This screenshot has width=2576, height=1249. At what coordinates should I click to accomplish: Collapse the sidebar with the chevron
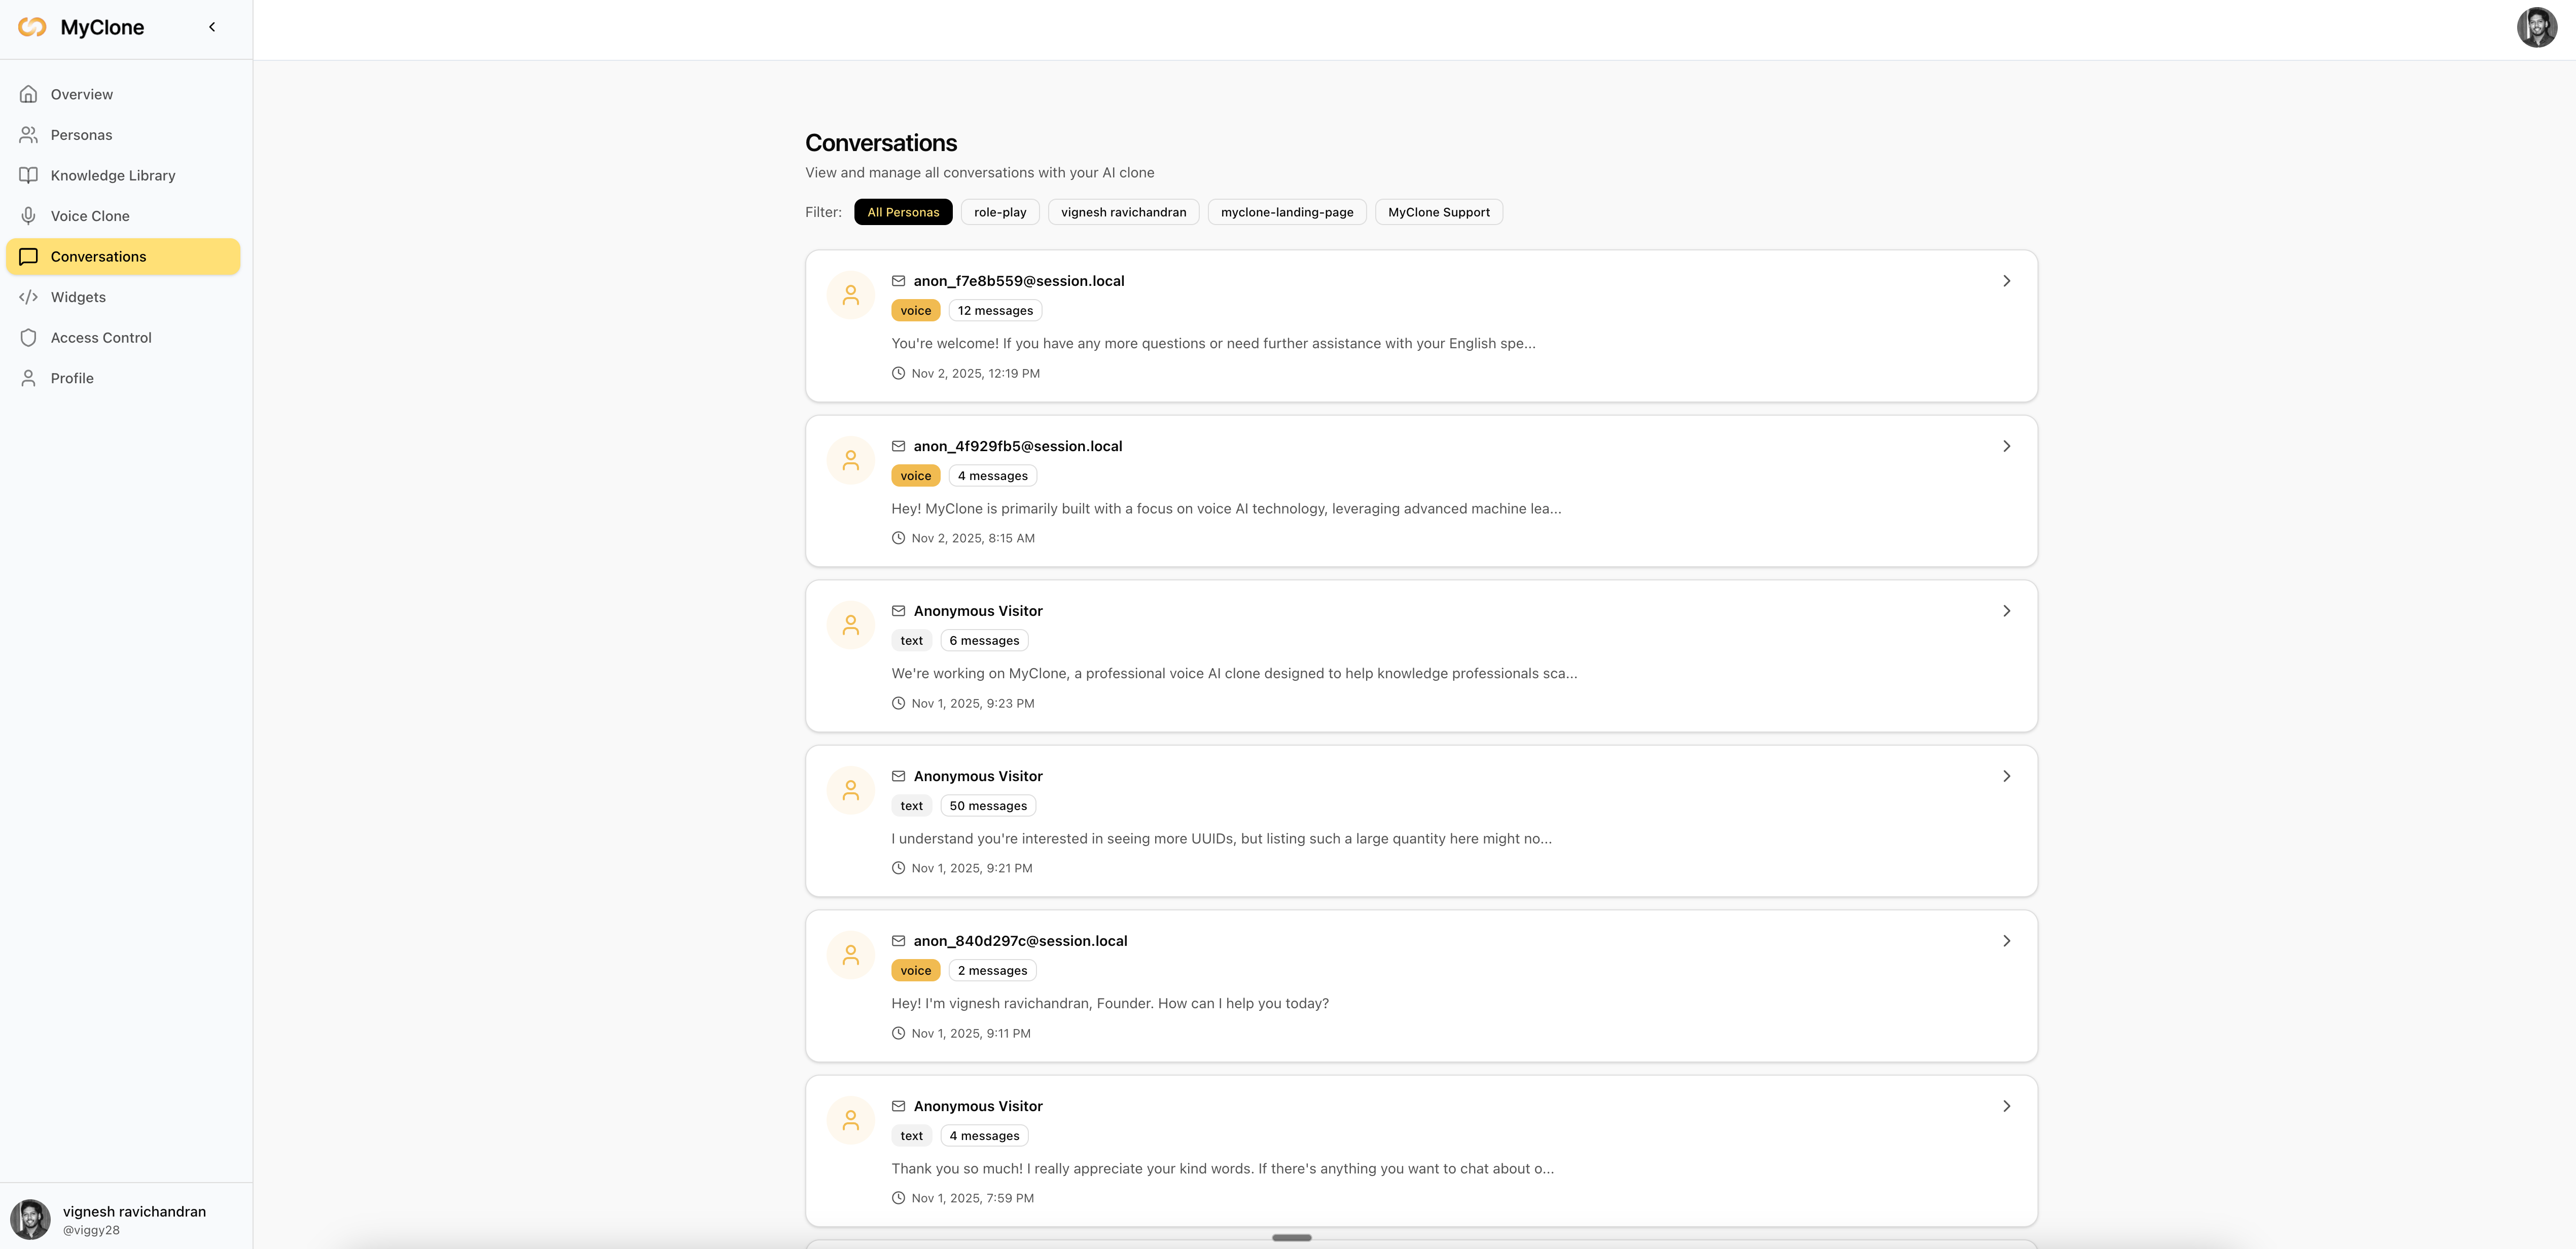point(212,27)
